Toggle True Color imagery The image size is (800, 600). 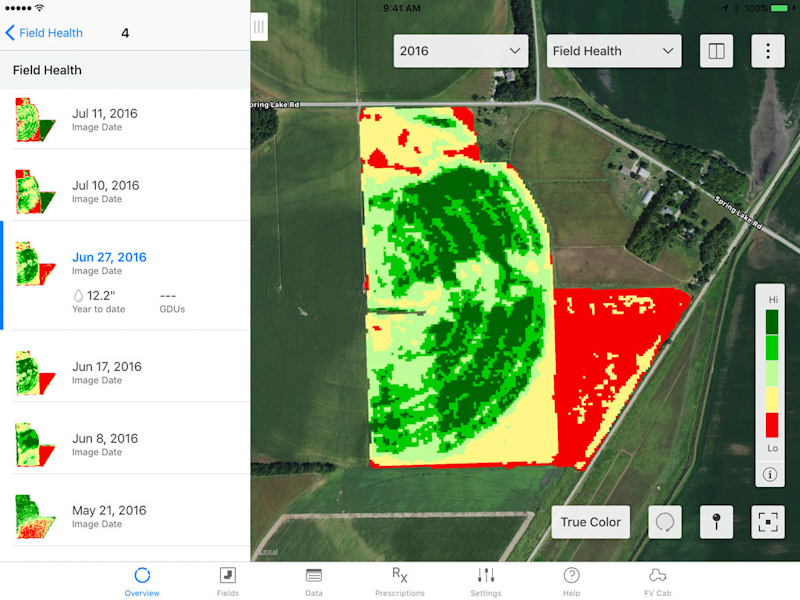point(590,522)
